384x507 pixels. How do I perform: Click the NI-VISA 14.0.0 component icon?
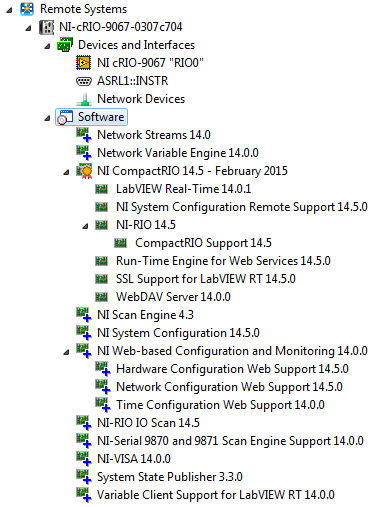[x=84, y=459]
